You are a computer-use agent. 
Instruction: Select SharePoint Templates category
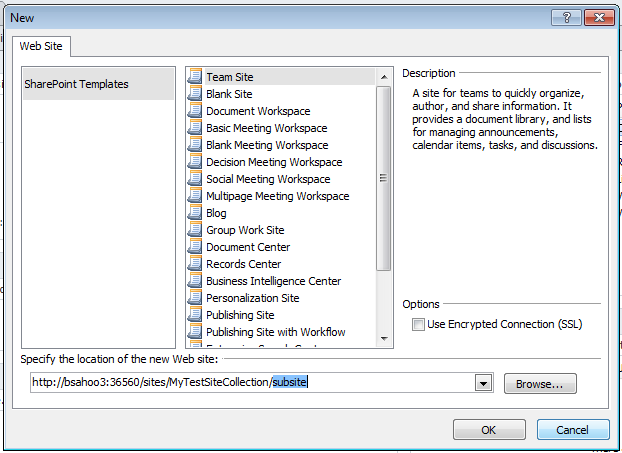98,84
